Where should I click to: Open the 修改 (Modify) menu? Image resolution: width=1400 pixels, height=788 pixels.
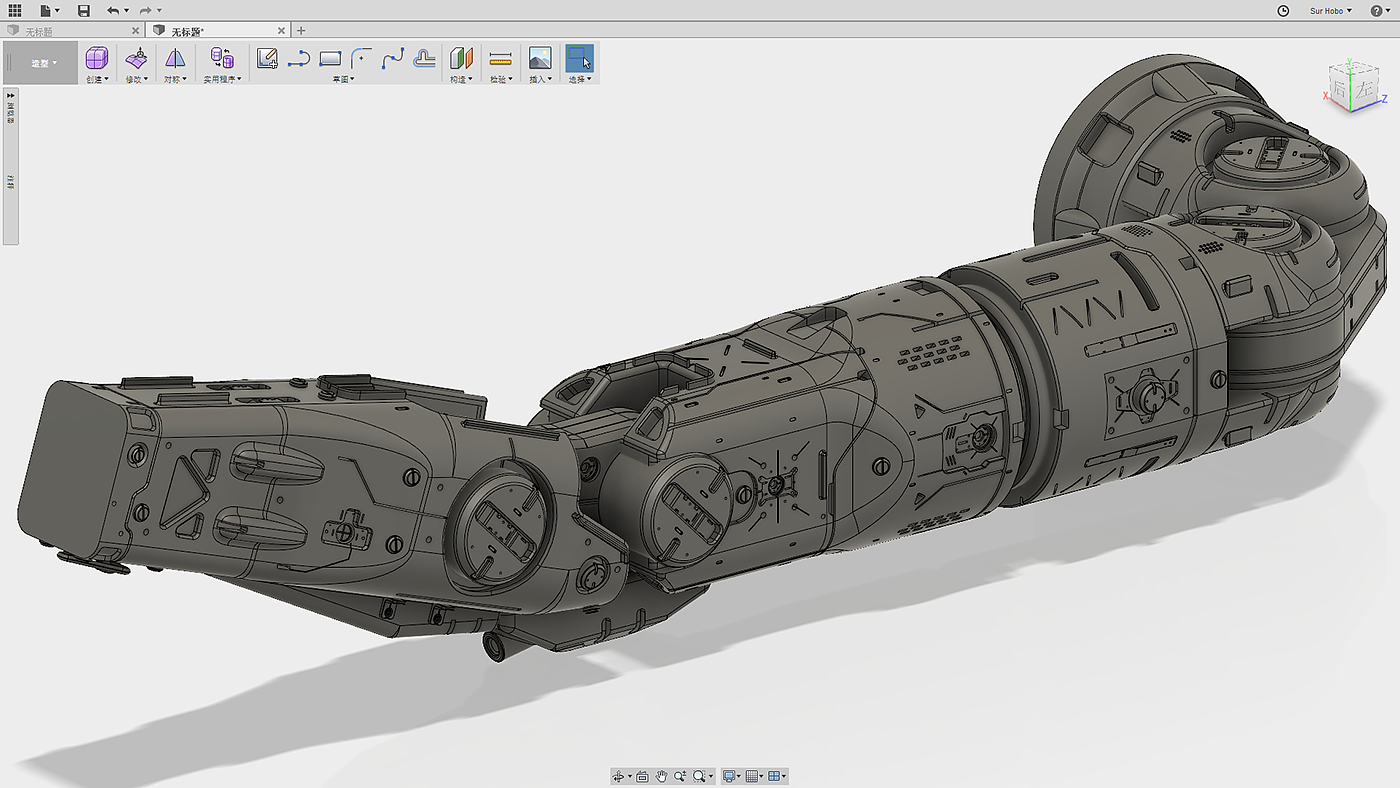(136, 79)
